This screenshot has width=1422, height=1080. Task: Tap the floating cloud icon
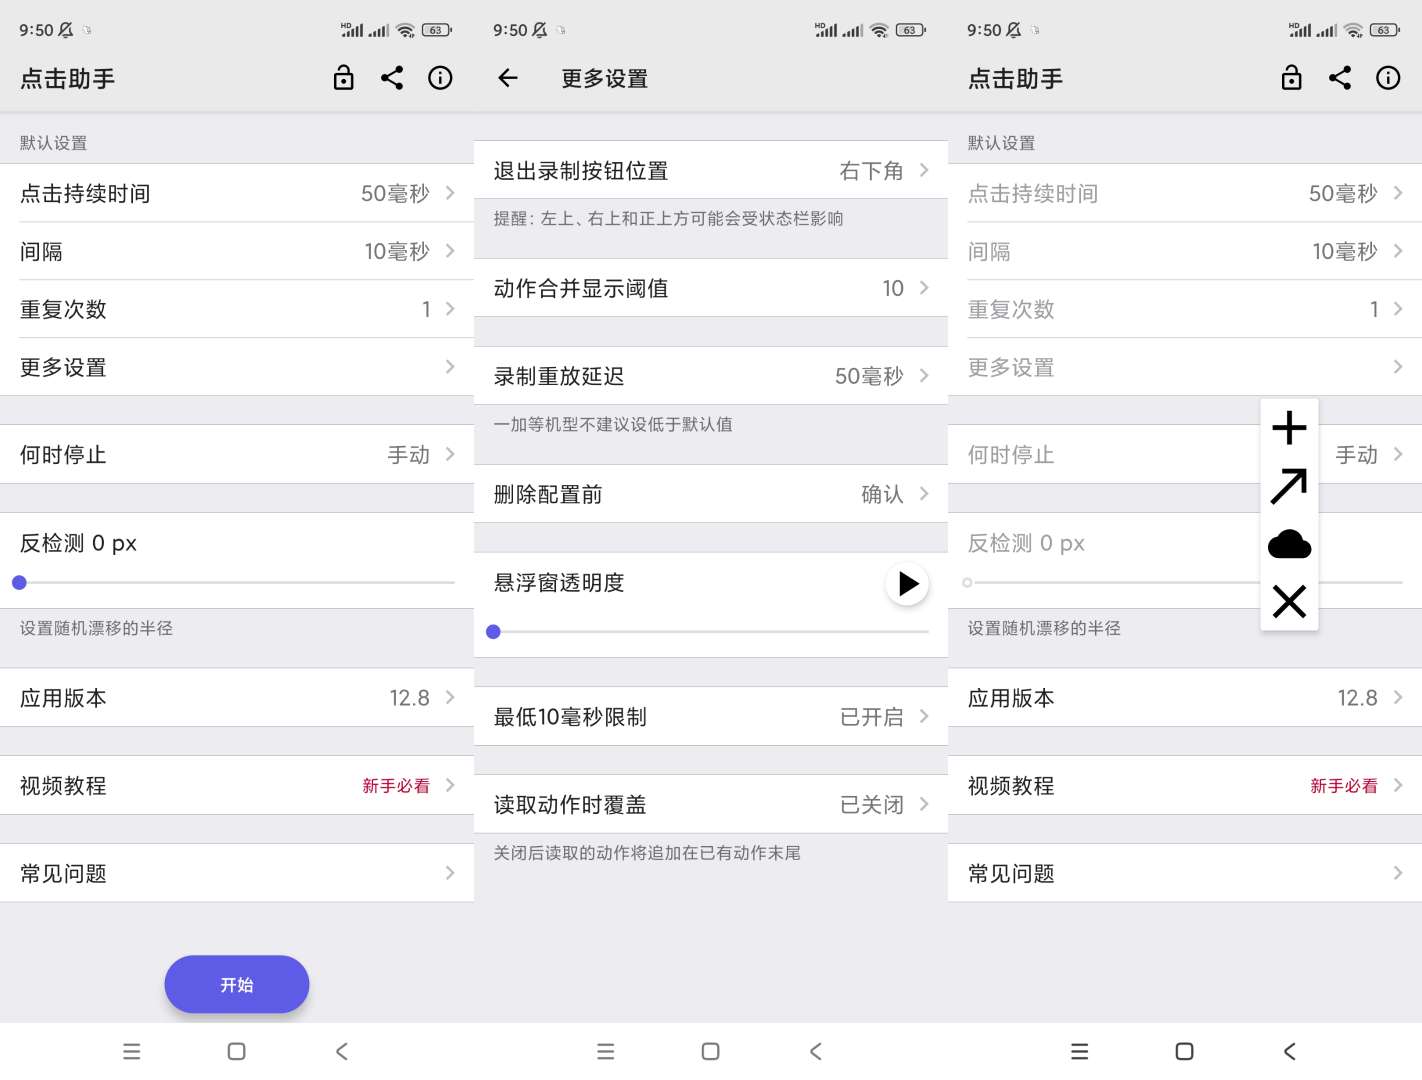(x=1289, y=544)
